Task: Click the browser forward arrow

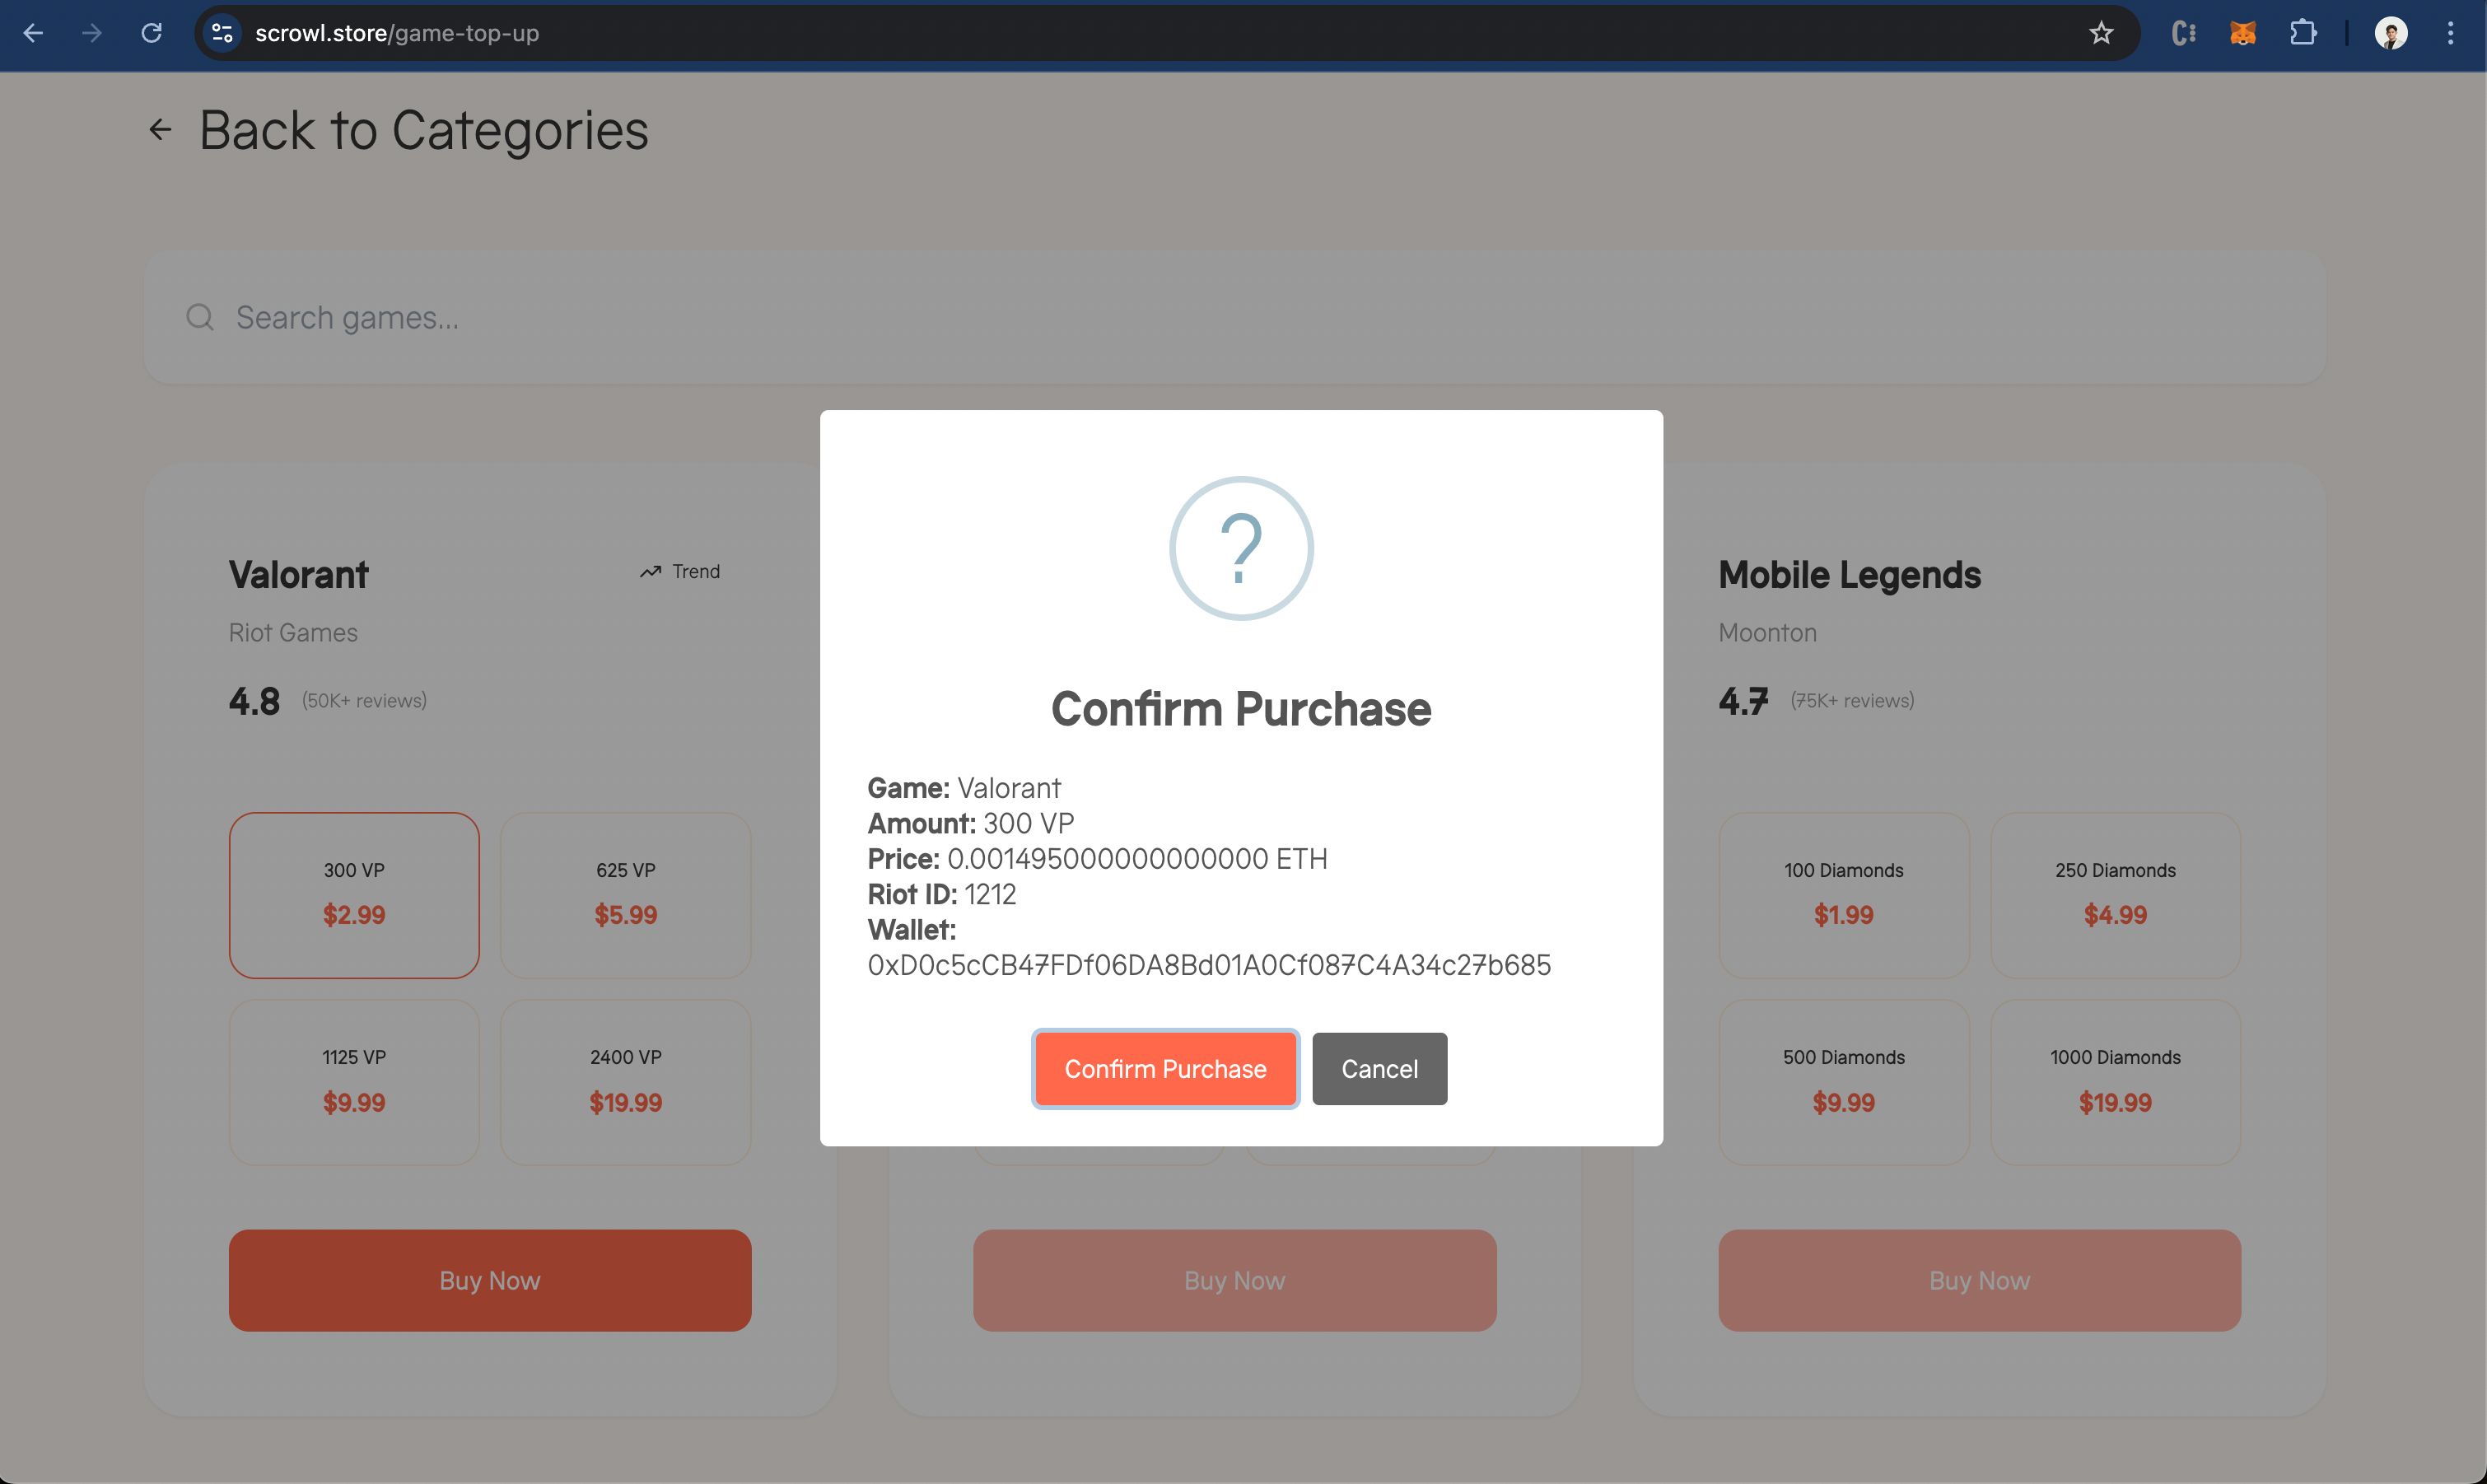Action: (92, 33)
